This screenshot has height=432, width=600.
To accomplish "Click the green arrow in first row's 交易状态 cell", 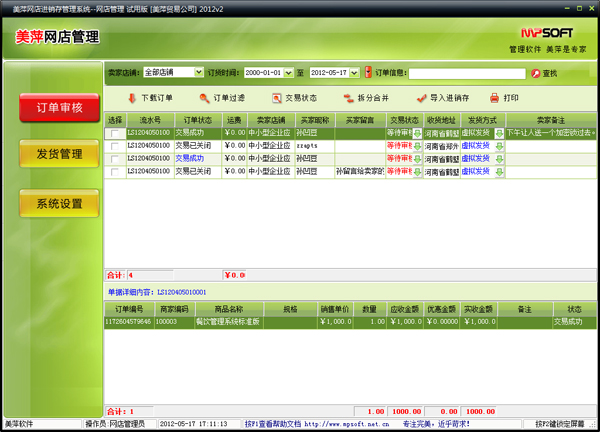I will (x=418, y=133).
